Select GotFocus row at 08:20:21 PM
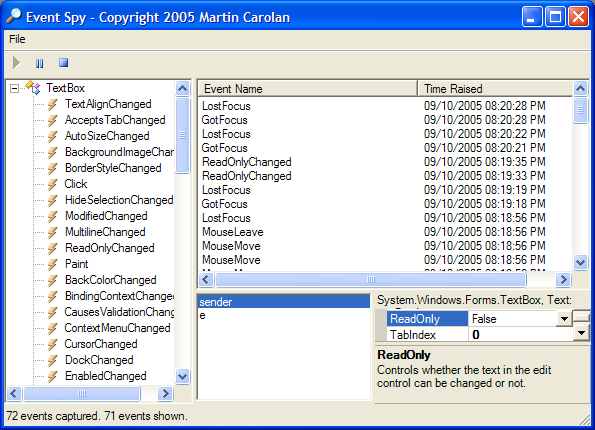595x430 pixels. [385, 148]
